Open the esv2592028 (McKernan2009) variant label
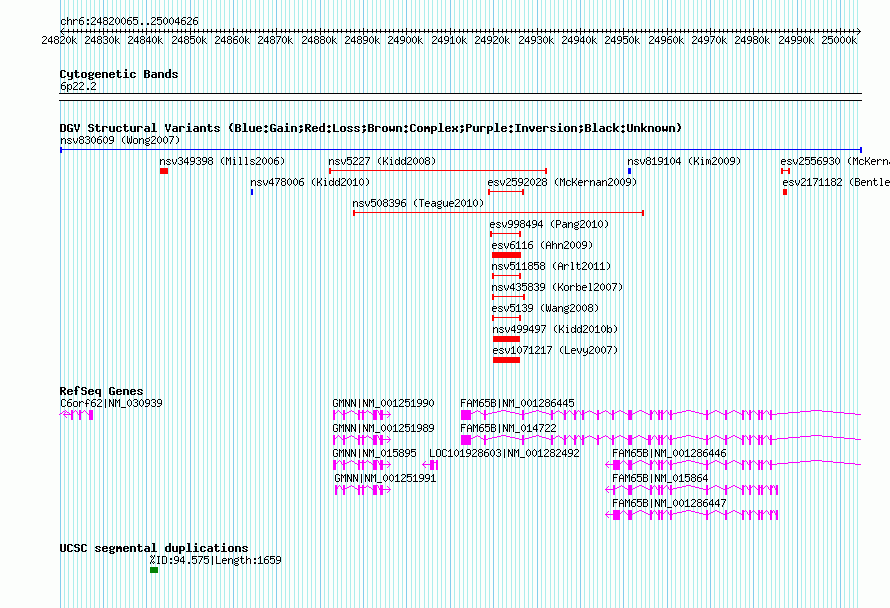890x608 pixels. 562,182
